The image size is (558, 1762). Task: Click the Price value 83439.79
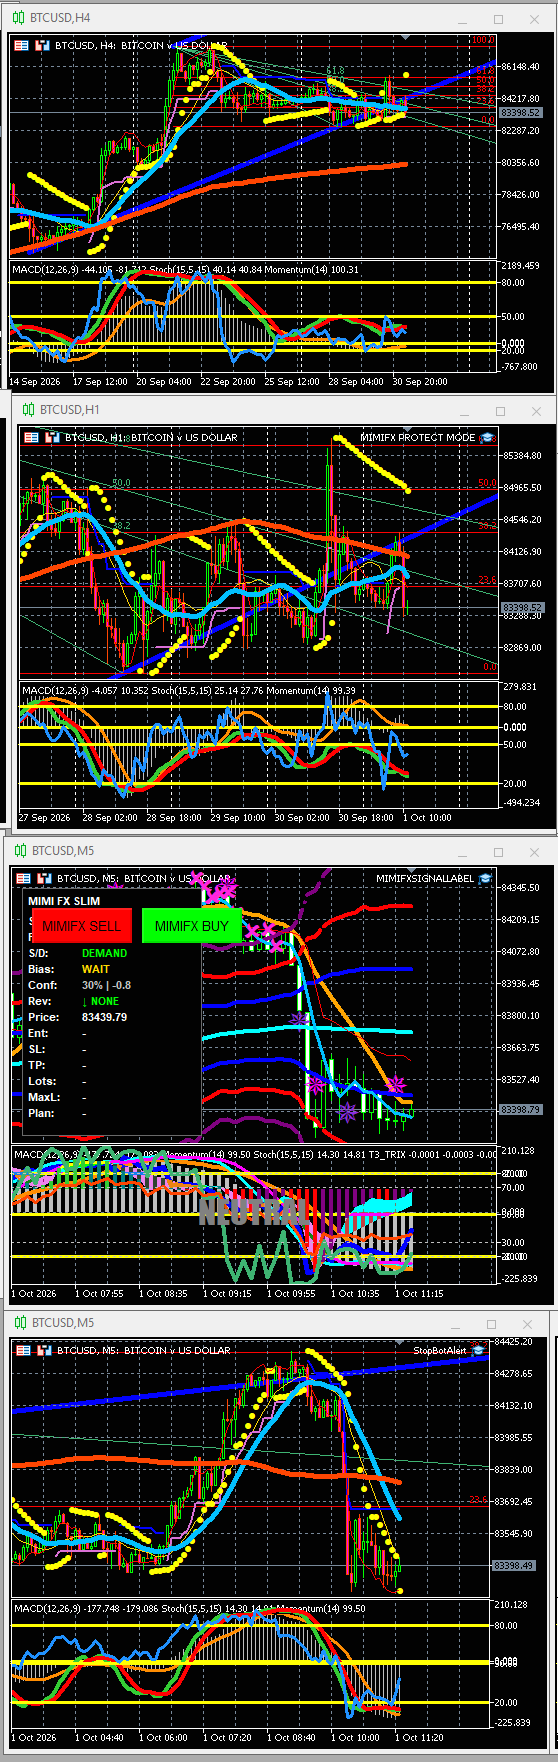point(104,1017)
